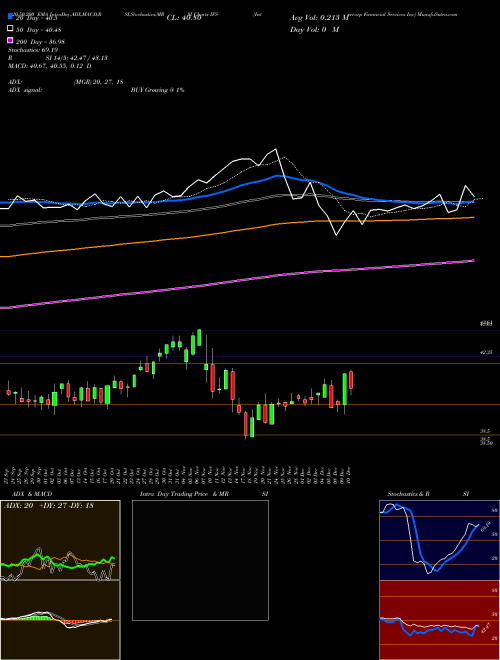Click the 'BUY Growing @ 1%' signal text
Screen dimensions: 500x660
point(157,90)
